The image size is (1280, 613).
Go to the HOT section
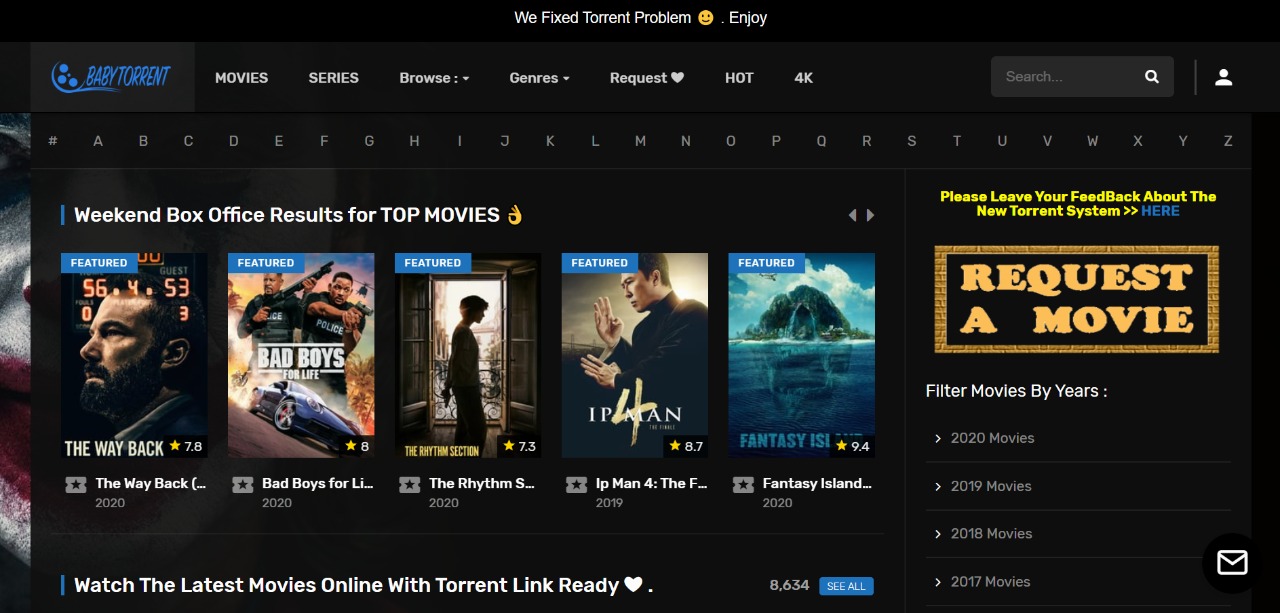[x=739, y=78]
